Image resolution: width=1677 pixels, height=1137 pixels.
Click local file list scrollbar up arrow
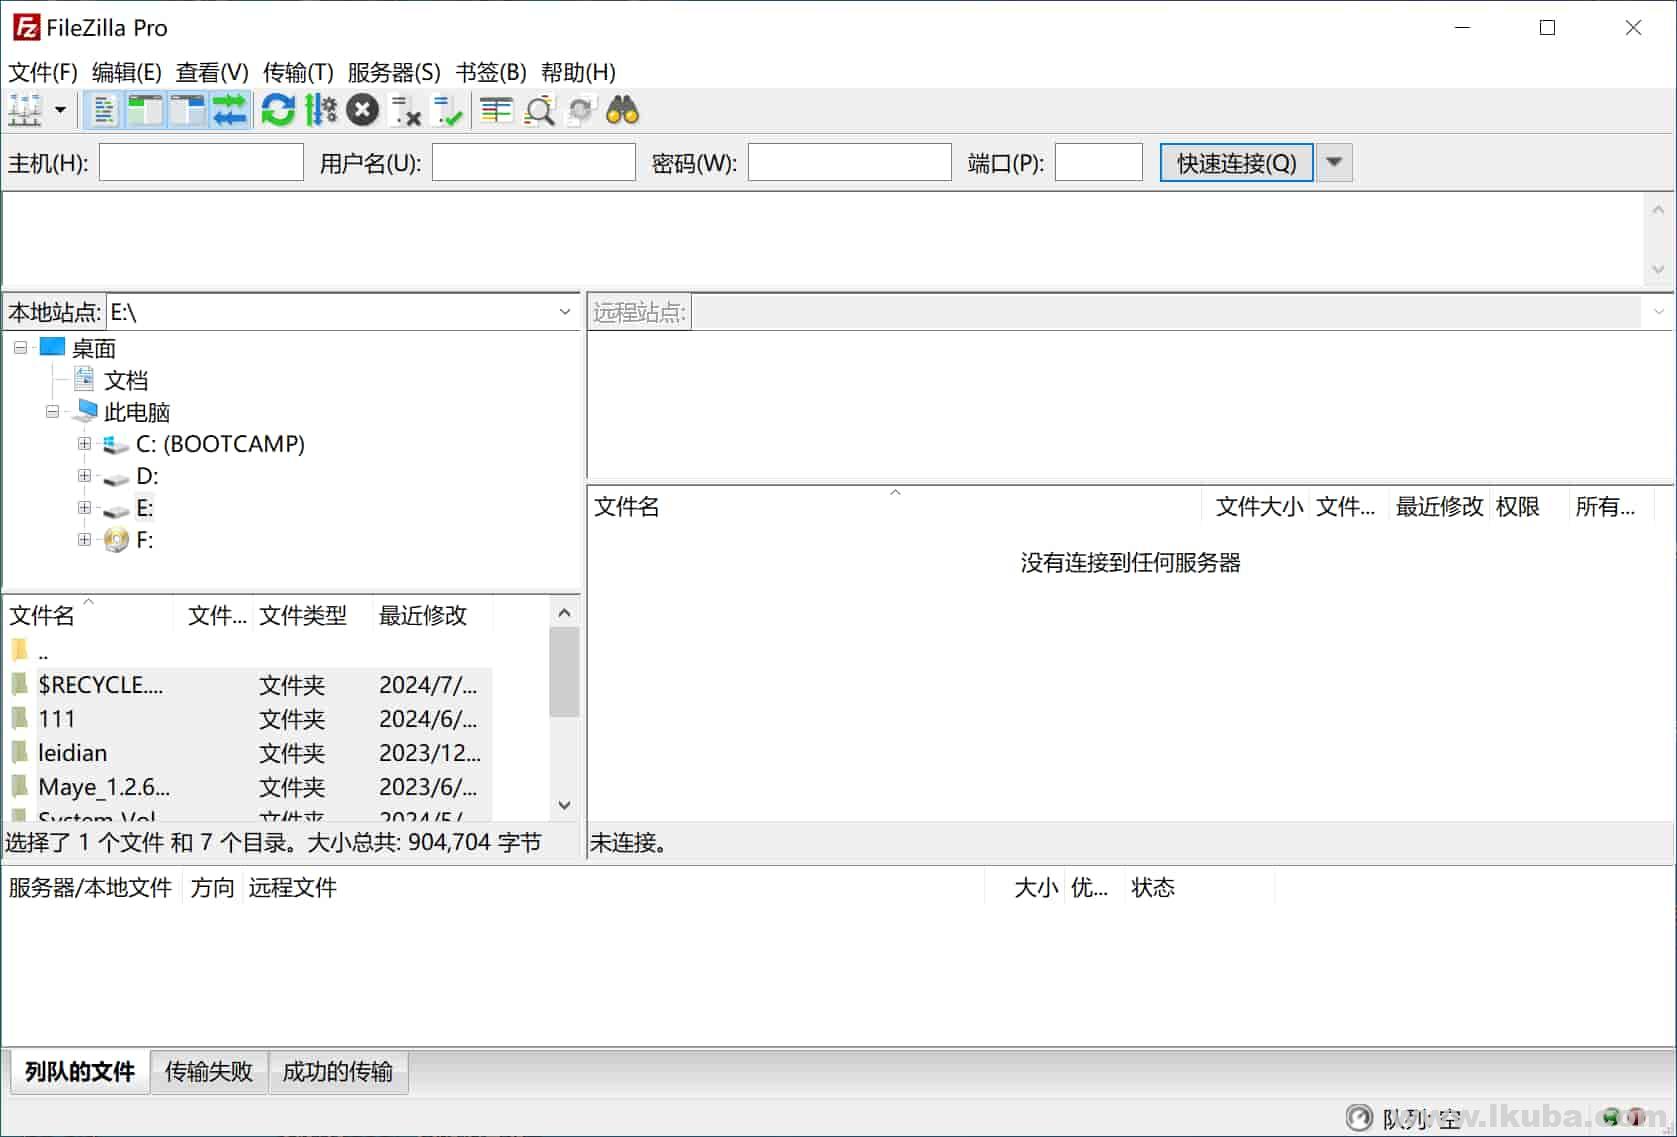pos(564,612)
